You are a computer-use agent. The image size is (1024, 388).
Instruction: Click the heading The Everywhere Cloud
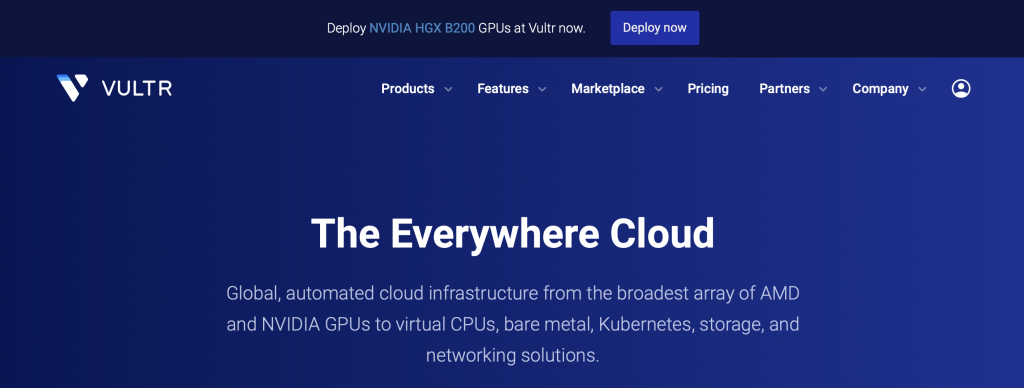513,233
